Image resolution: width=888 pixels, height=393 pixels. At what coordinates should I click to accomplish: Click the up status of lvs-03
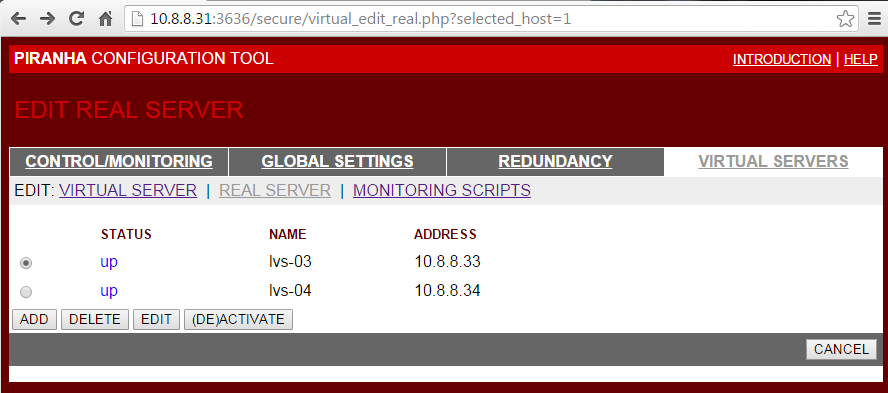click(x=109, y=262)
